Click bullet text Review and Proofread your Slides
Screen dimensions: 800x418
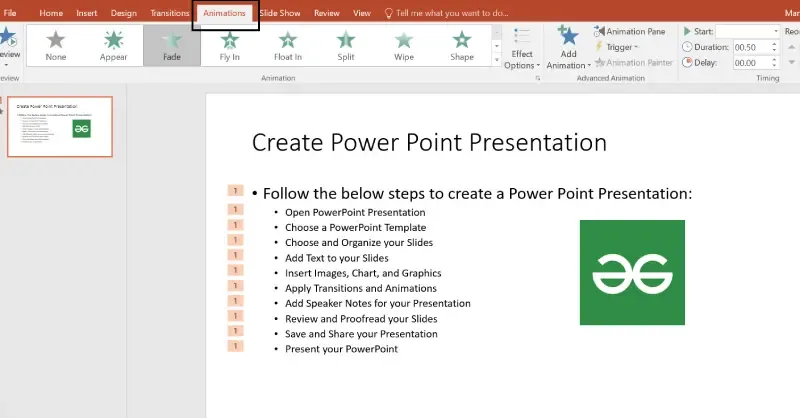pos(361,319)
